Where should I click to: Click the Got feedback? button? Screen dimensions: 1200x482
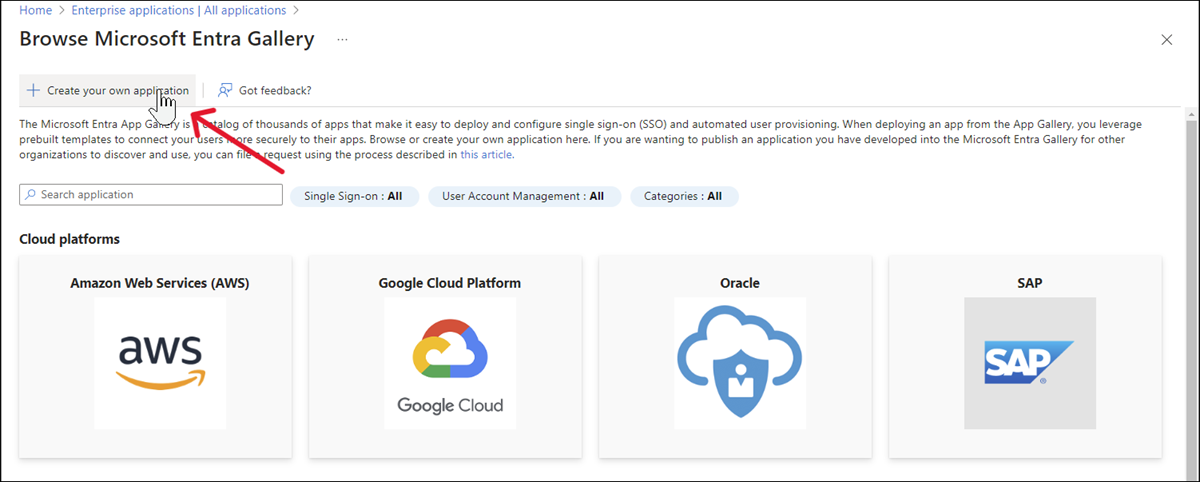[274, 90]
